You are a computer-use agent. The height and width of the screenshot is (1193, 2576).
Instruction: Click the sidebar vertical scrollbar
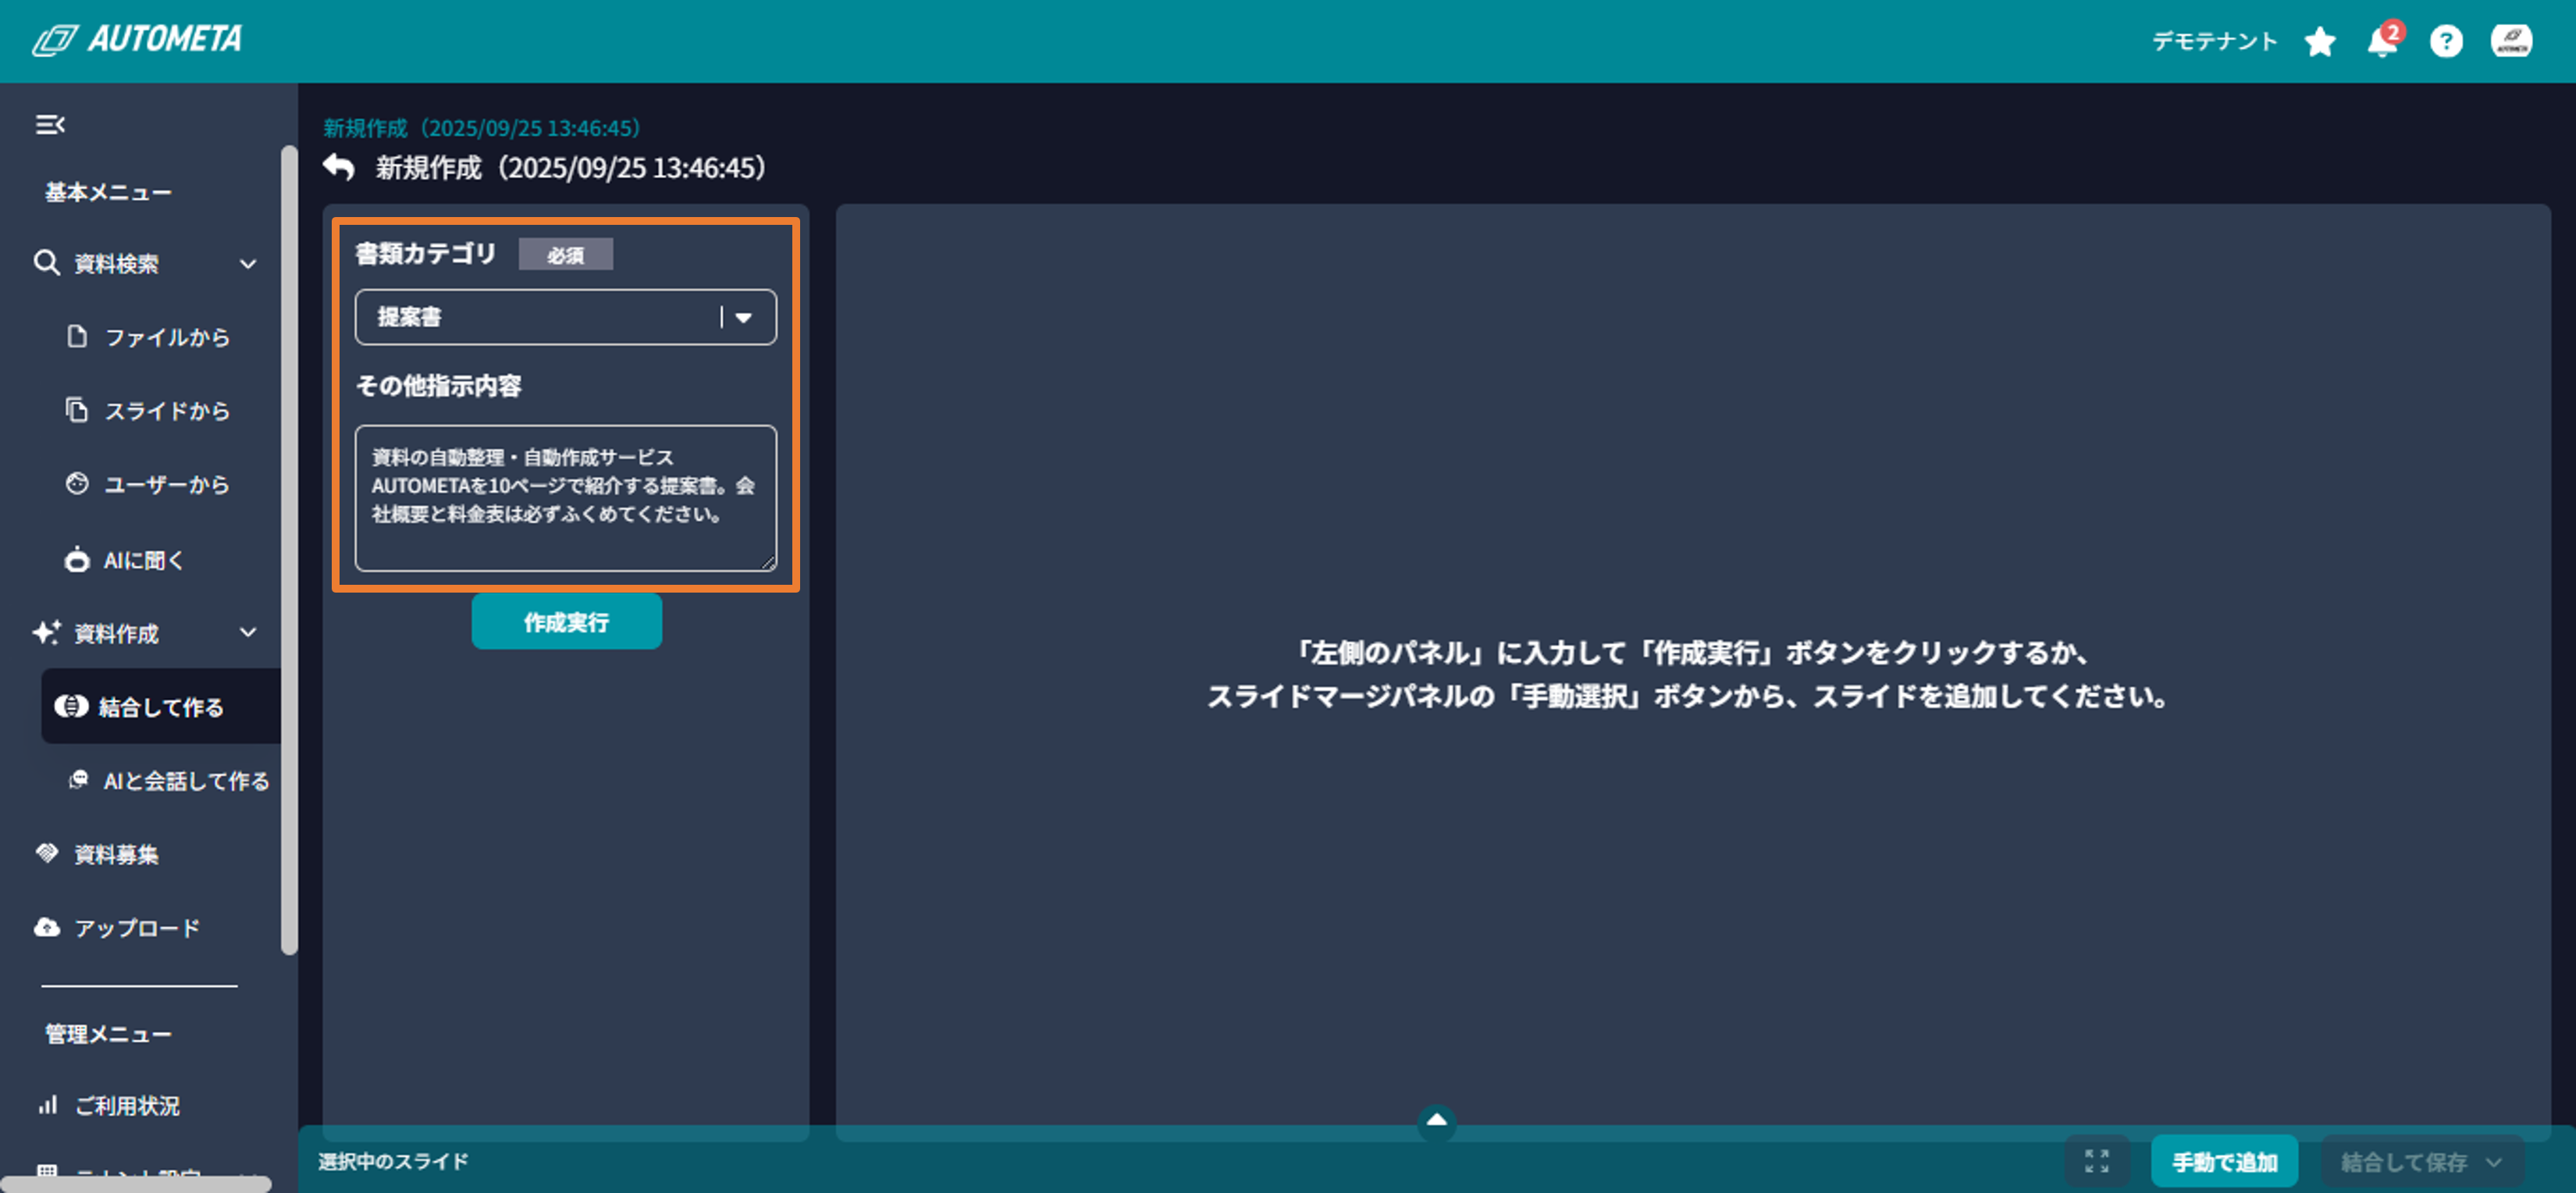pyautogui.click(x=289, y=550)
